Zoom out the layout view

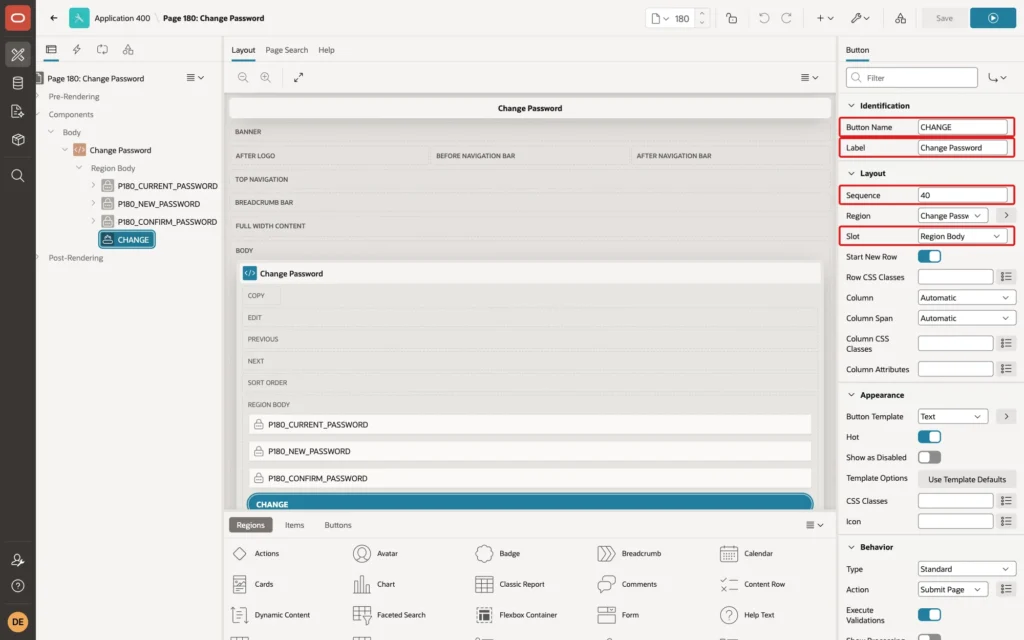click(x=243, y=77)
